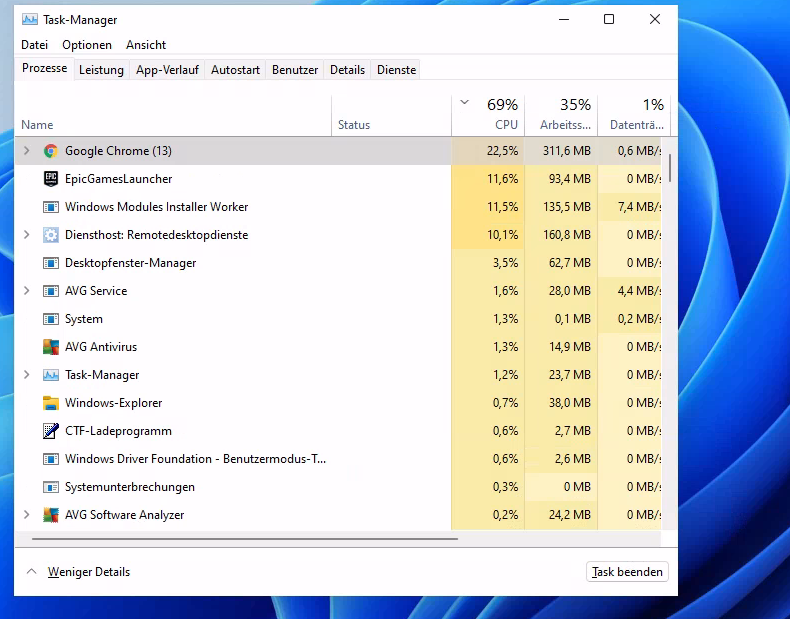Viewport: 790px width, 619px height.
Task: Click the AVG Antivirus icon
Action: tap(50, 347)
